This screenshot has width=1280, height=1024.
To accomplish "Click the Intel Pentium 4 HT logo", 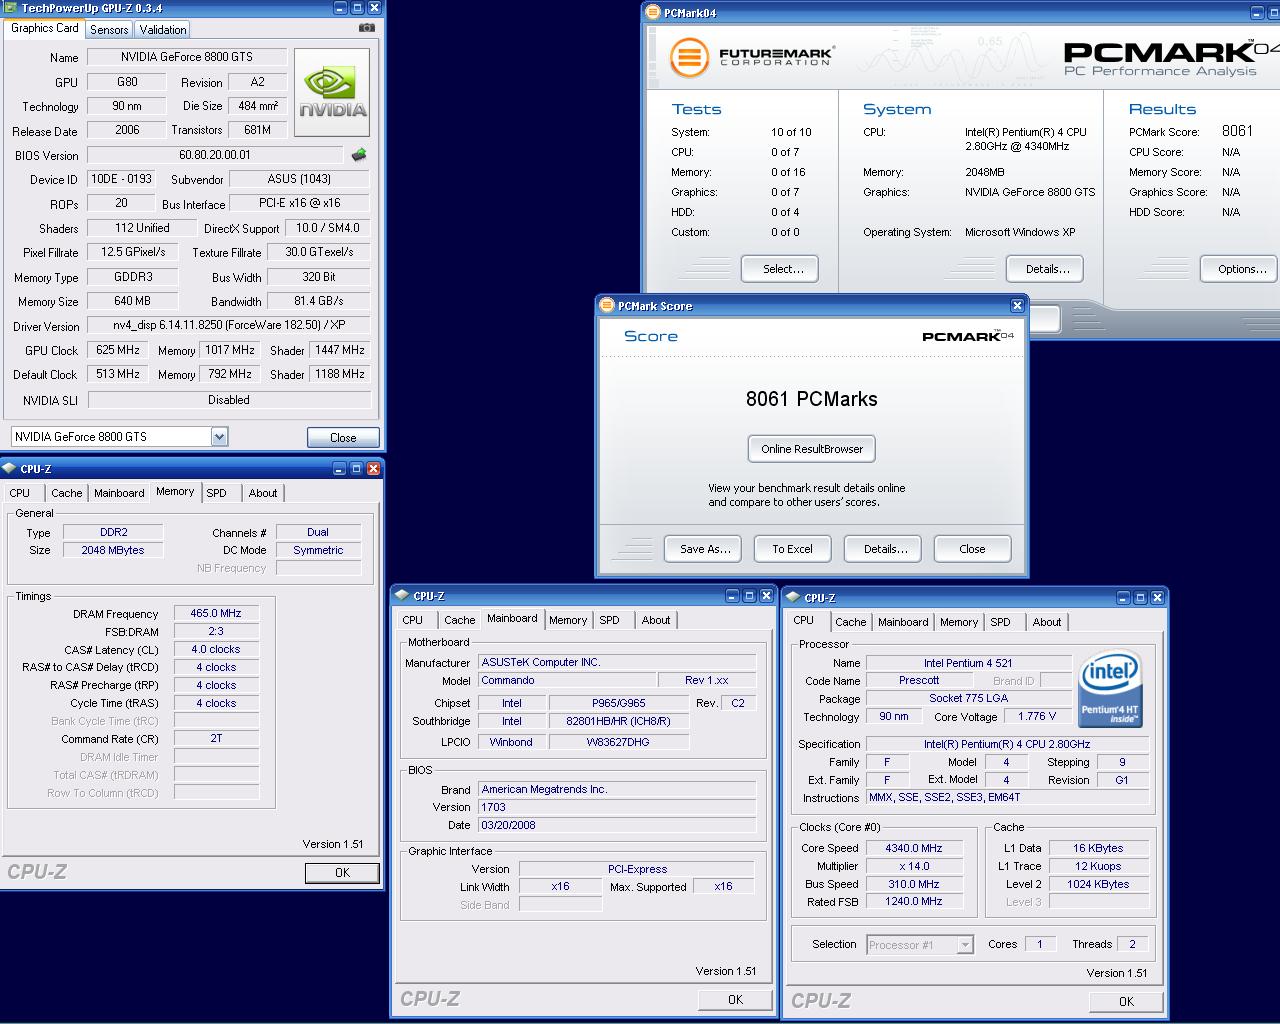I will tap(1110, 690).
